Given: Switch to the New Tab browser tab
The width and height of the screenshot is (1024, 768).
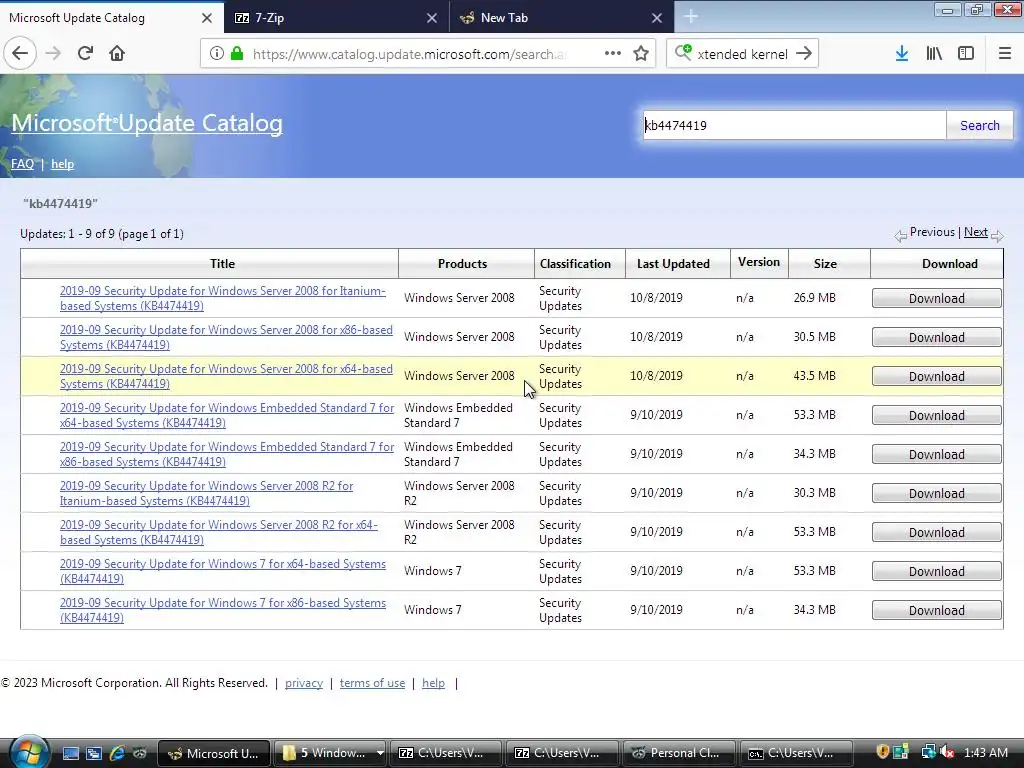Looking at the screenshot, I should 562,18.
